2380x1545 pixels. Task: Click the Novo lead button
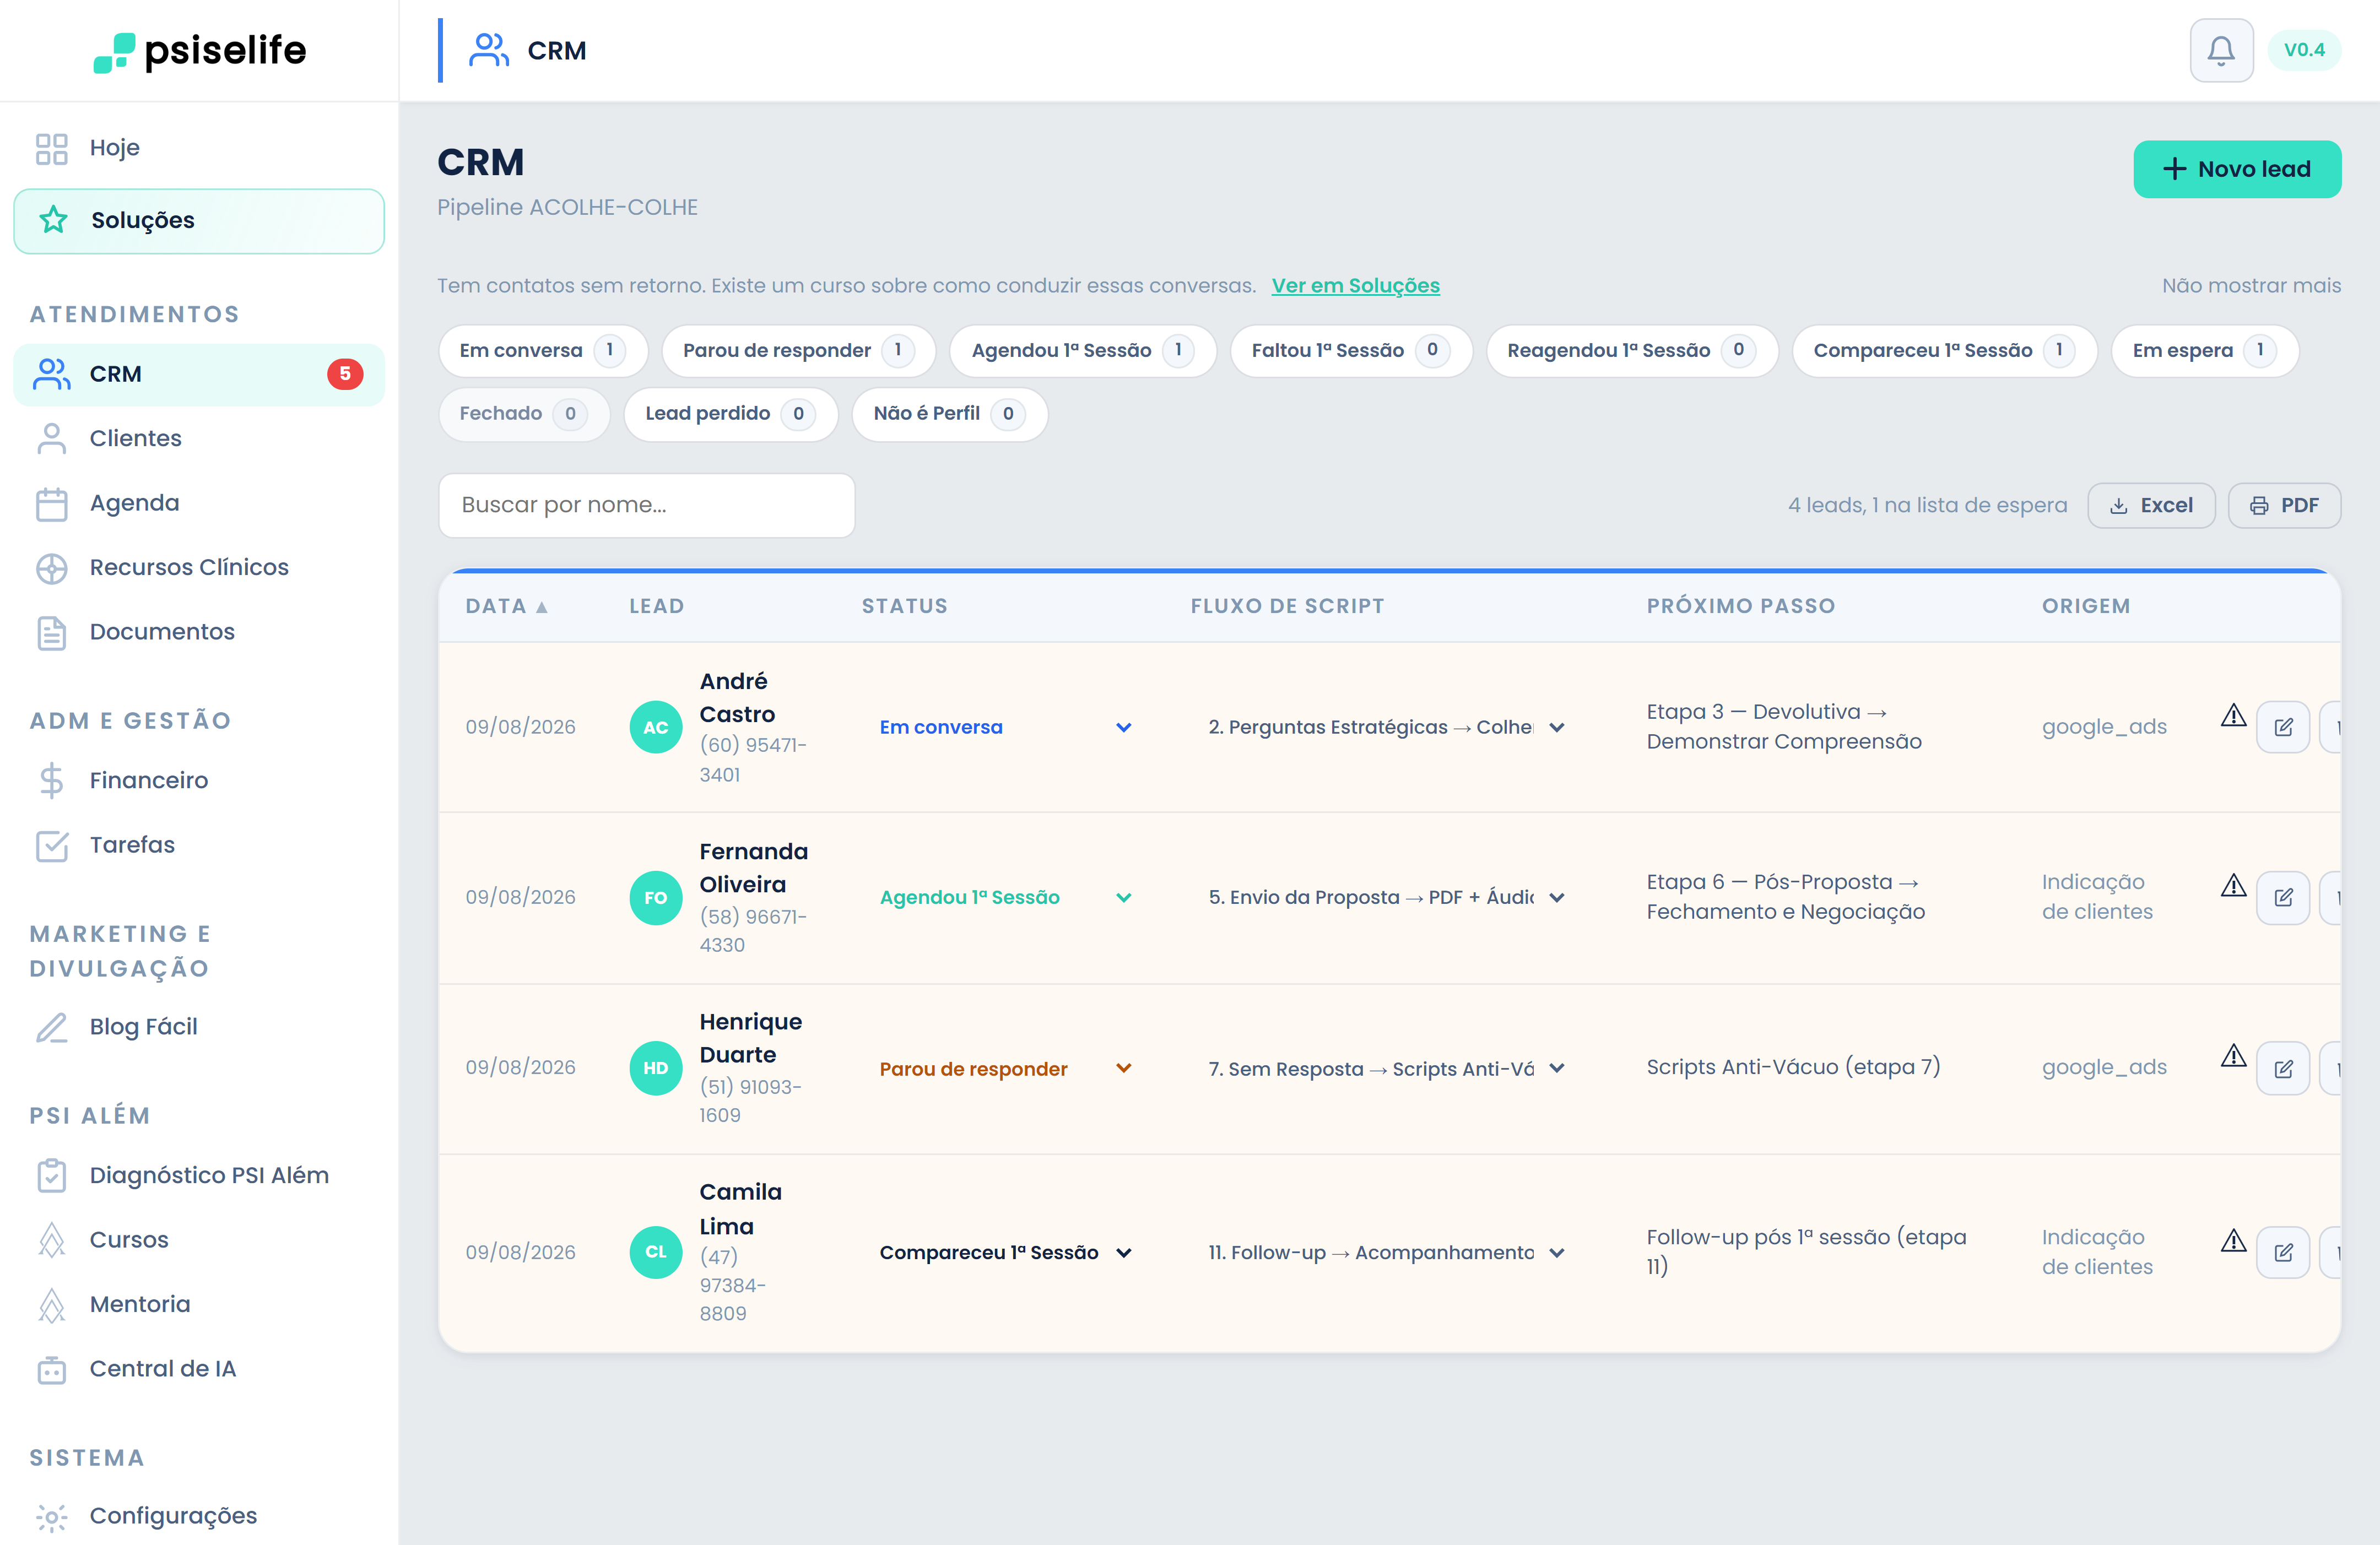pyautogui.click(x=2237, y=169)
